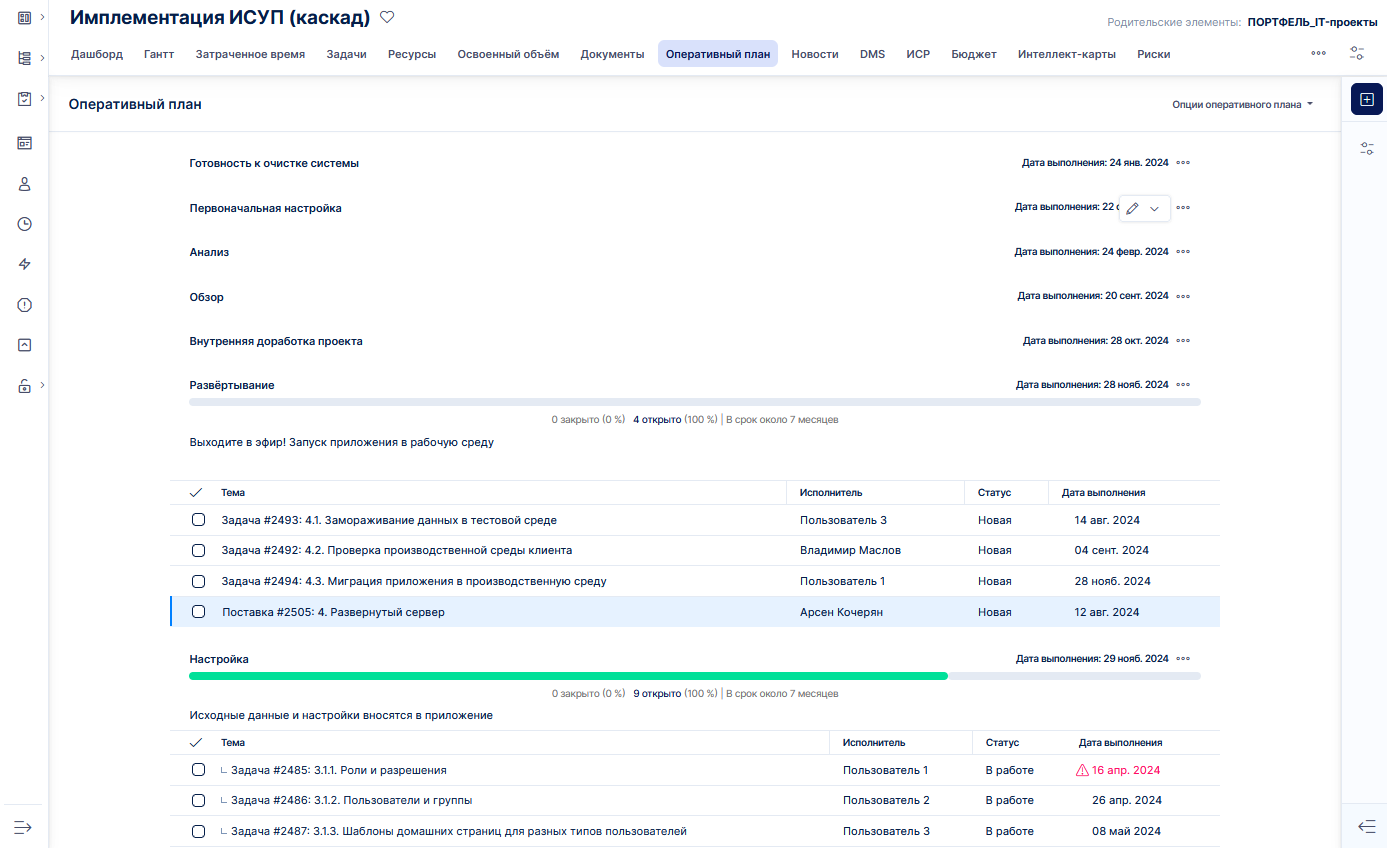Click overdue date 16 апр. 2024

point(1126,770)
